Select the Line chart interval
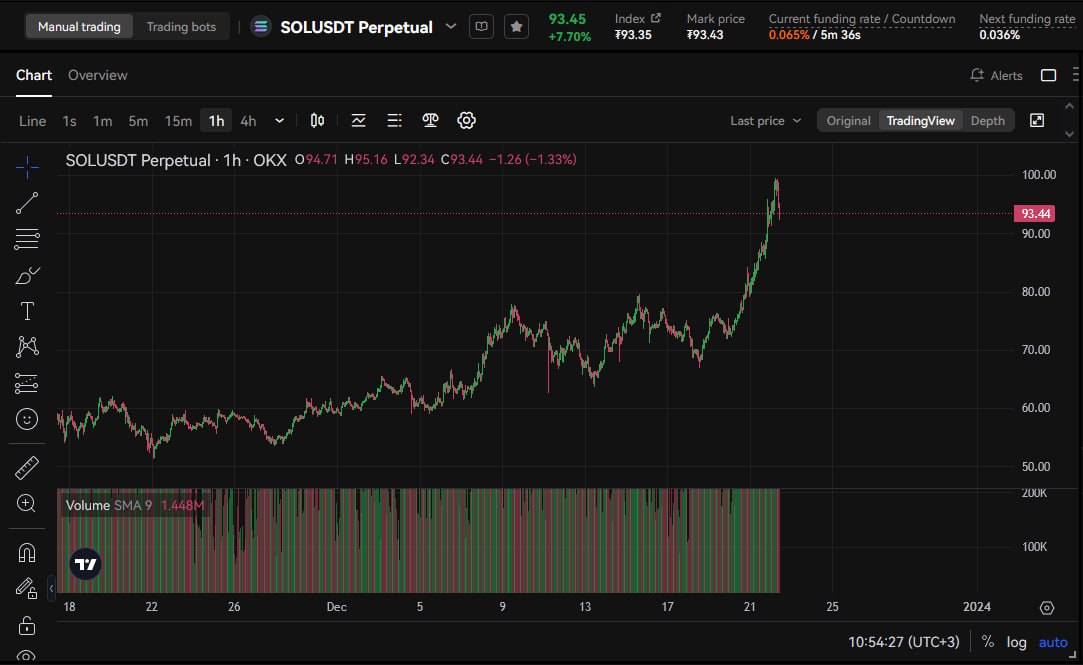 point(32,121)
